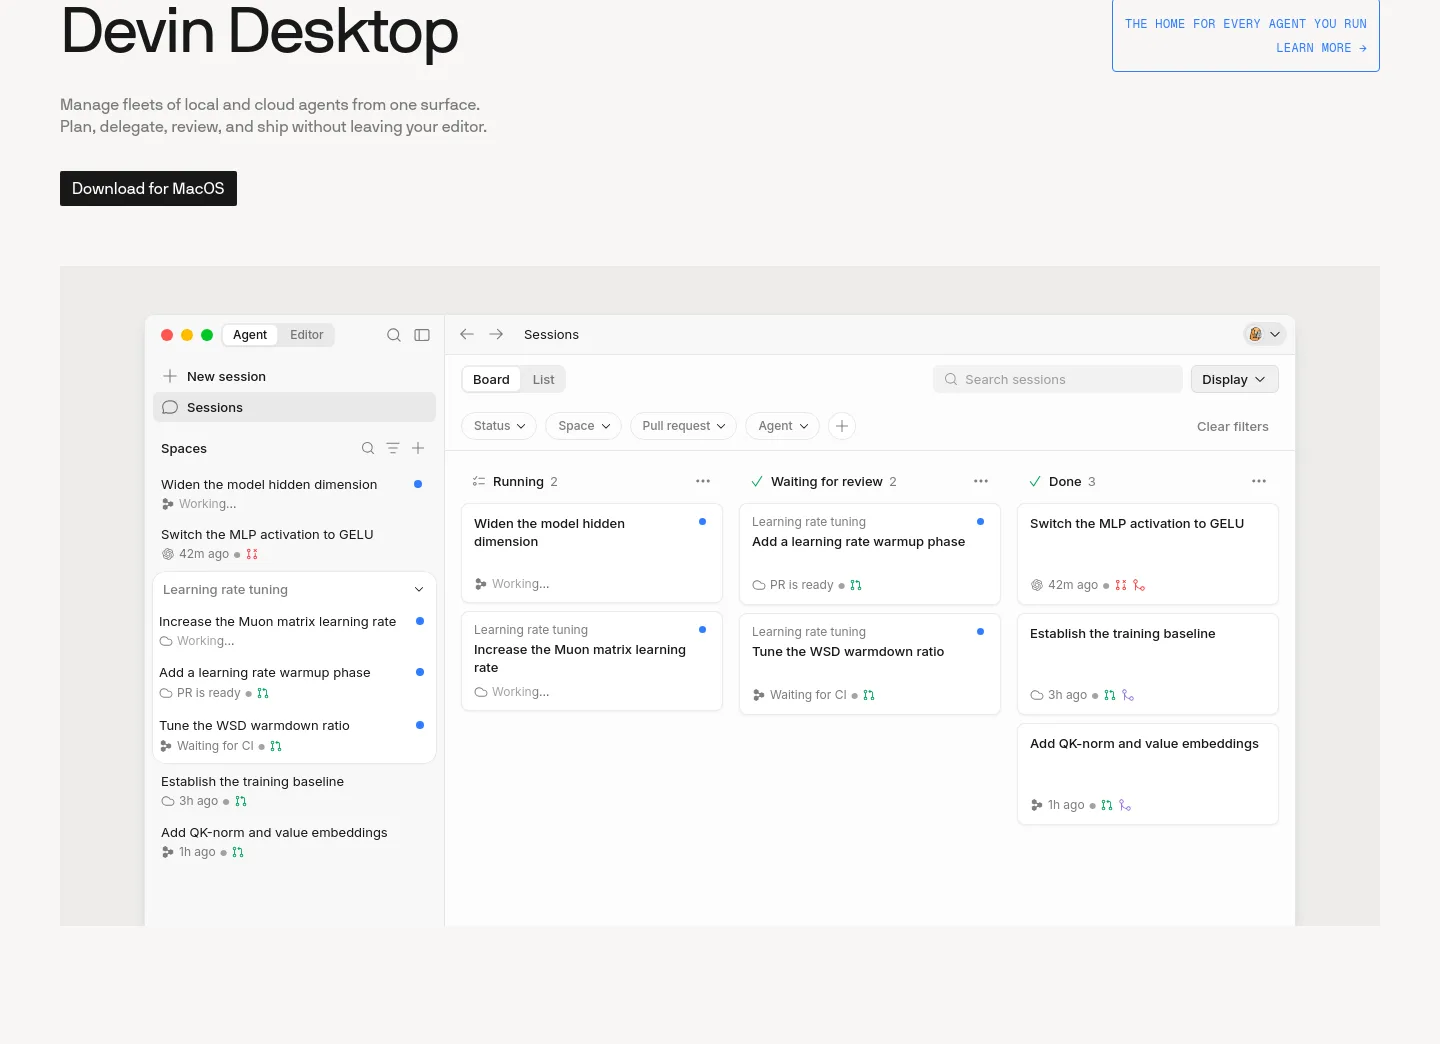
Task: Open Switch the MLP activation to GELU card
Action: (1148, 554)
